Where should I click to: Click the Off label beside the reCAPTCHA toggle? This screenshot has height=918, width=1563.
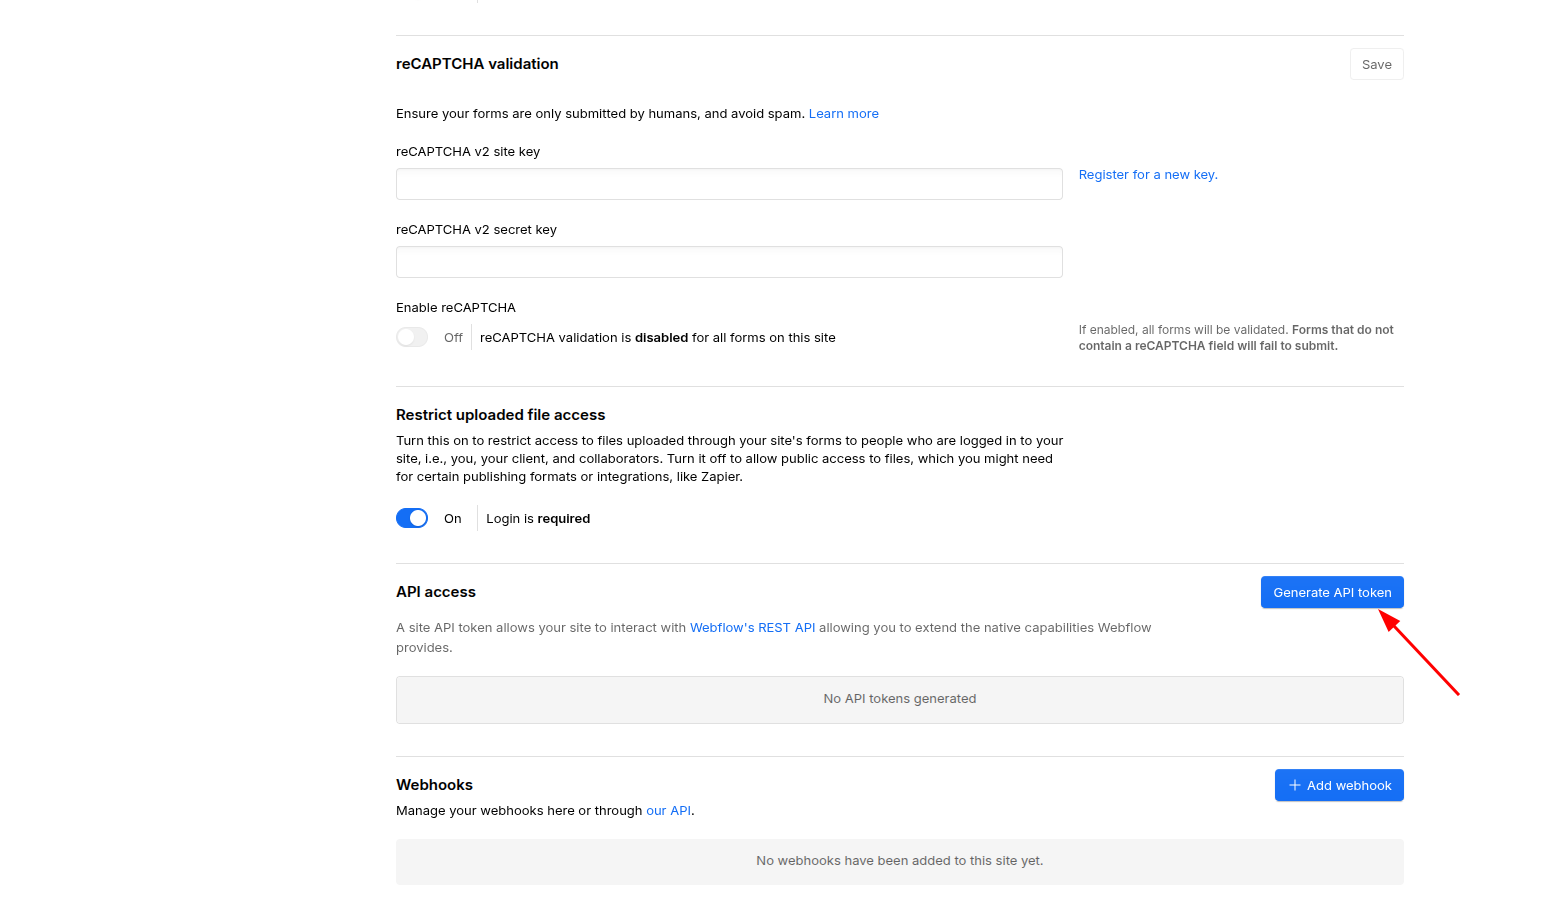tap(453, 338)
